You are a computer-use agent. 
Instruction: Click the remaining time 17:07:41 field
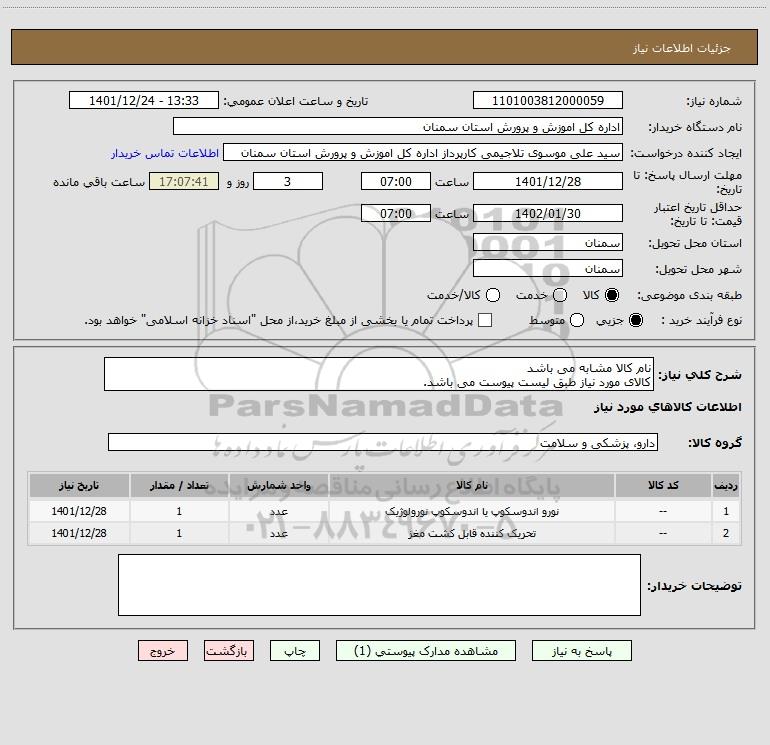(x=184, y=181)
